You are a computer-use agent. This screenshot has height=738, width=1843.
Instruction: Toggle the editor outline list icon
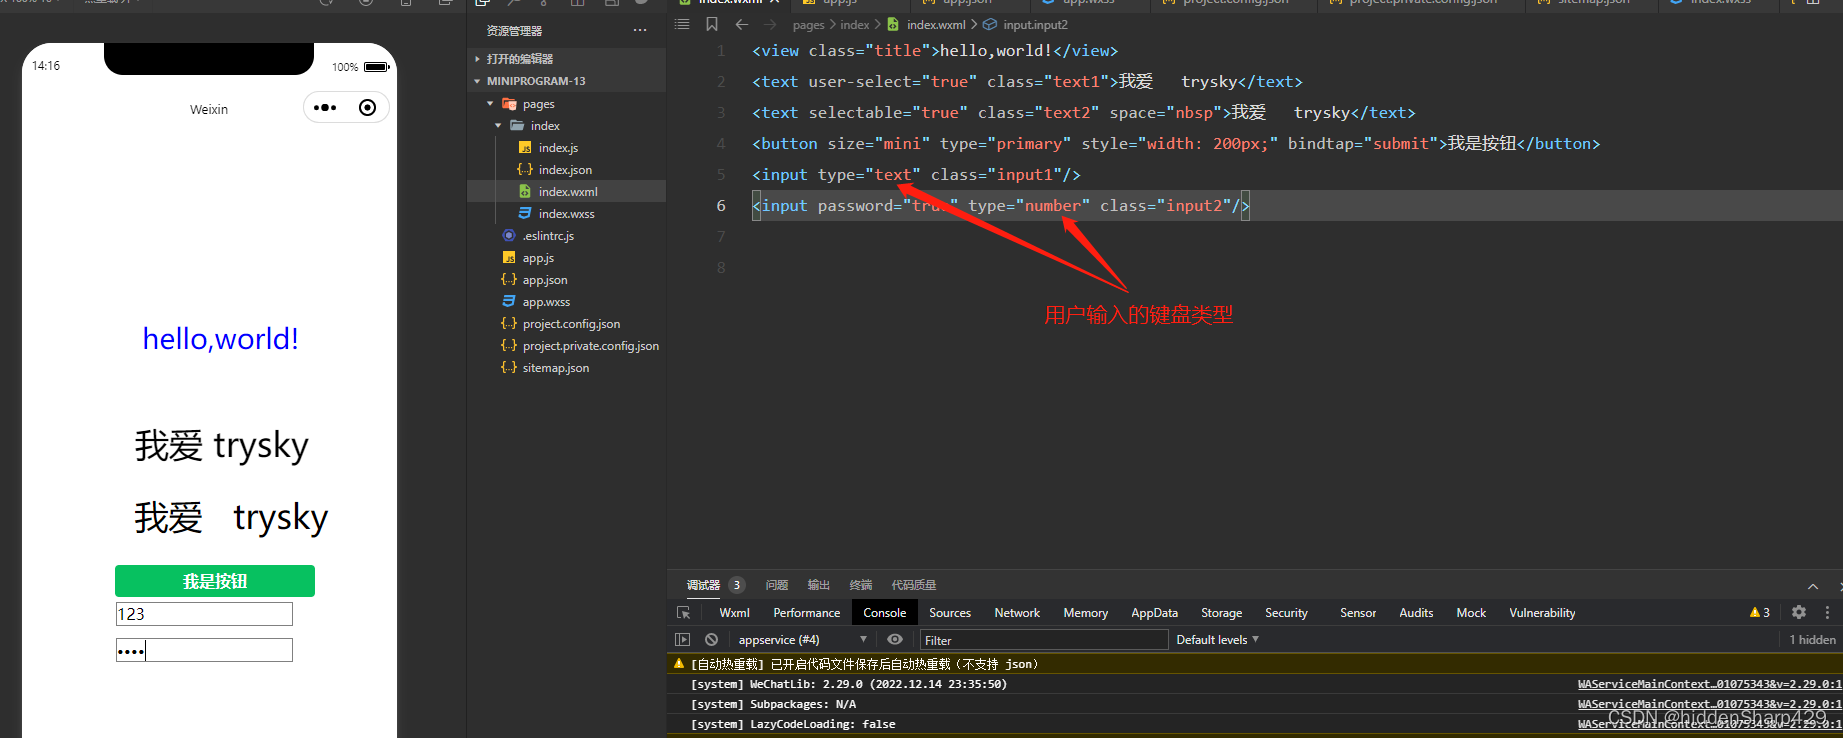tap(682, 24)
